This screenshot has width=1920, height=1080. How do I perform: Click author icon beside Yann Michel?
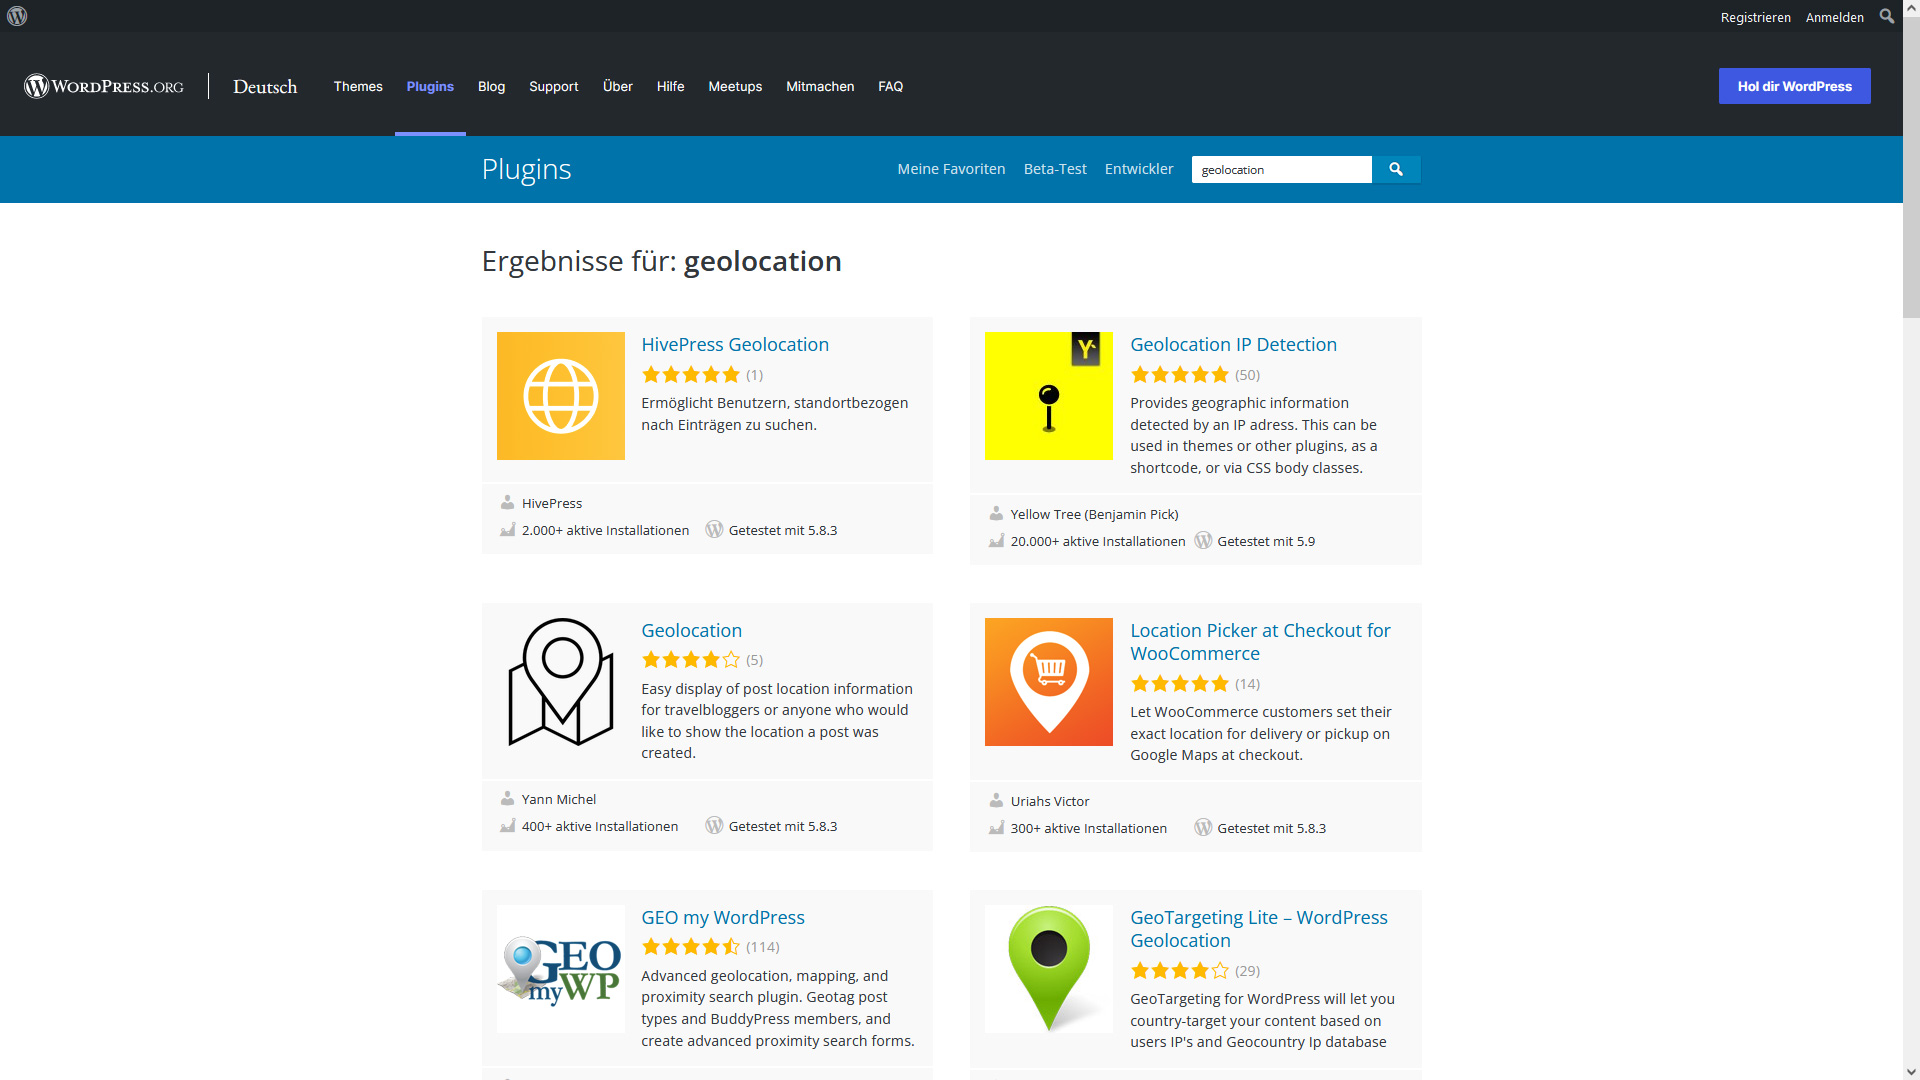(x=508, y=799)
